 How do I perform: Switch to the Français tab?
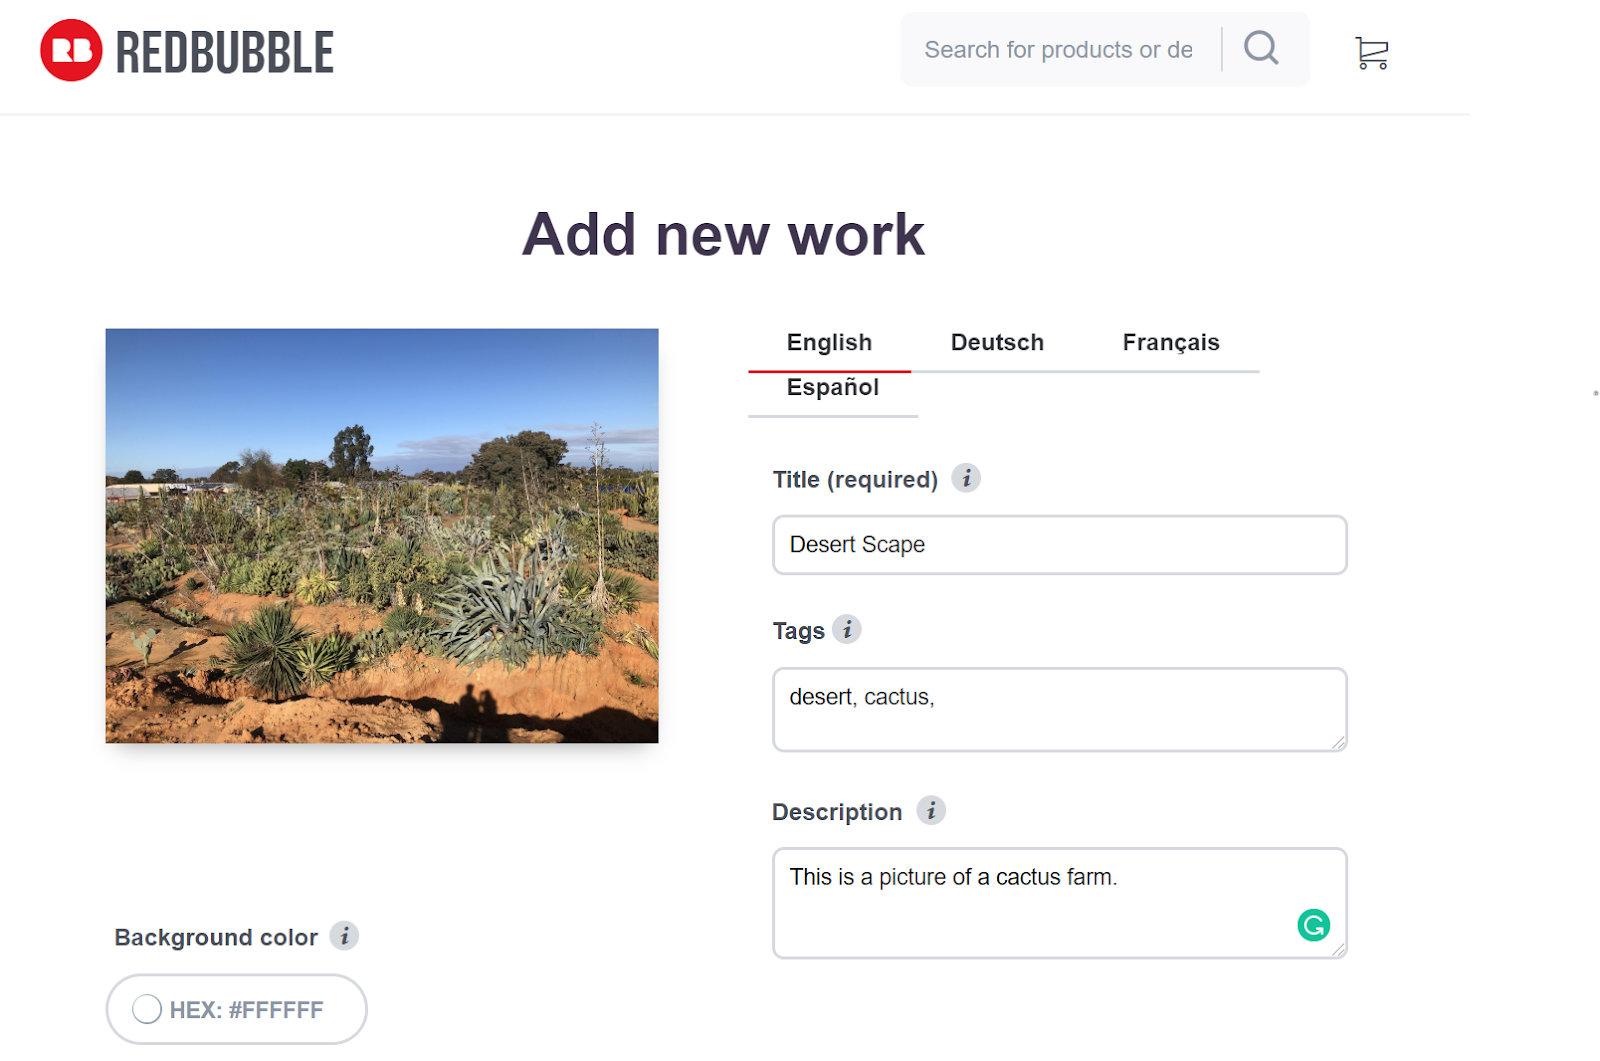pos(1170,342)
